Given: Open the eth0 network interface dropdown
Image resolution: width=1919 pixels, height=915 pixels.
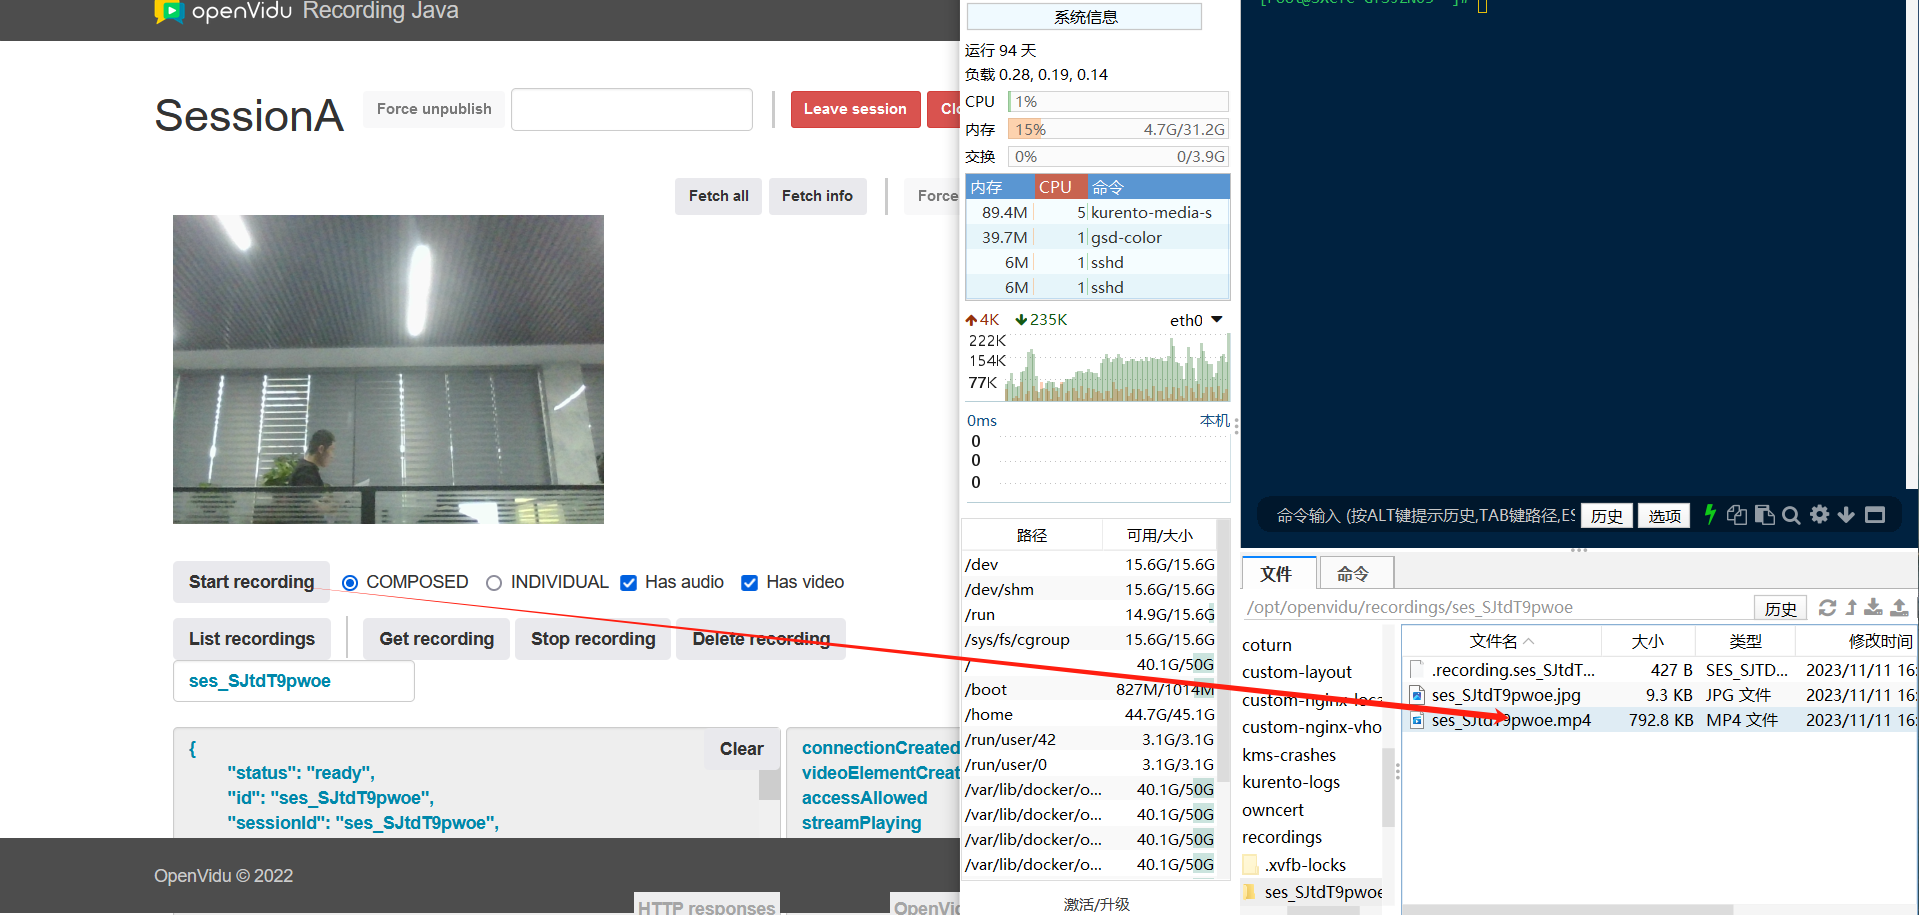Looking at the screenshot, I should pyautogui.click(x=1197, y=320).
